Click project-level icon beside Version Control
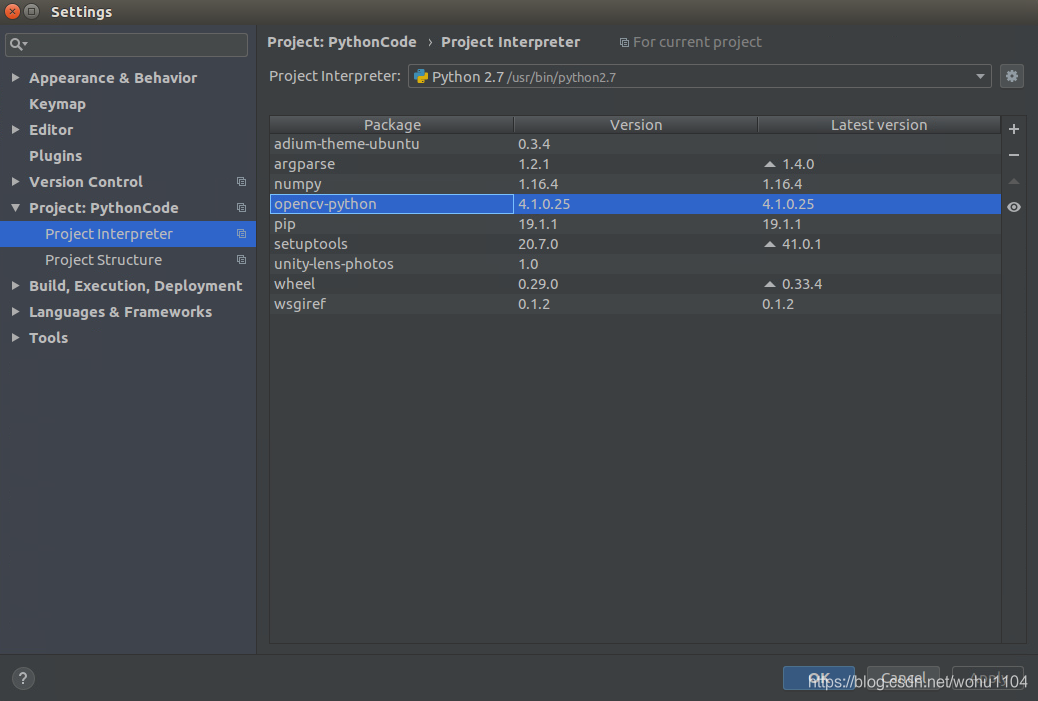Screen dimensions: 1038x701 tap(242, 181)
